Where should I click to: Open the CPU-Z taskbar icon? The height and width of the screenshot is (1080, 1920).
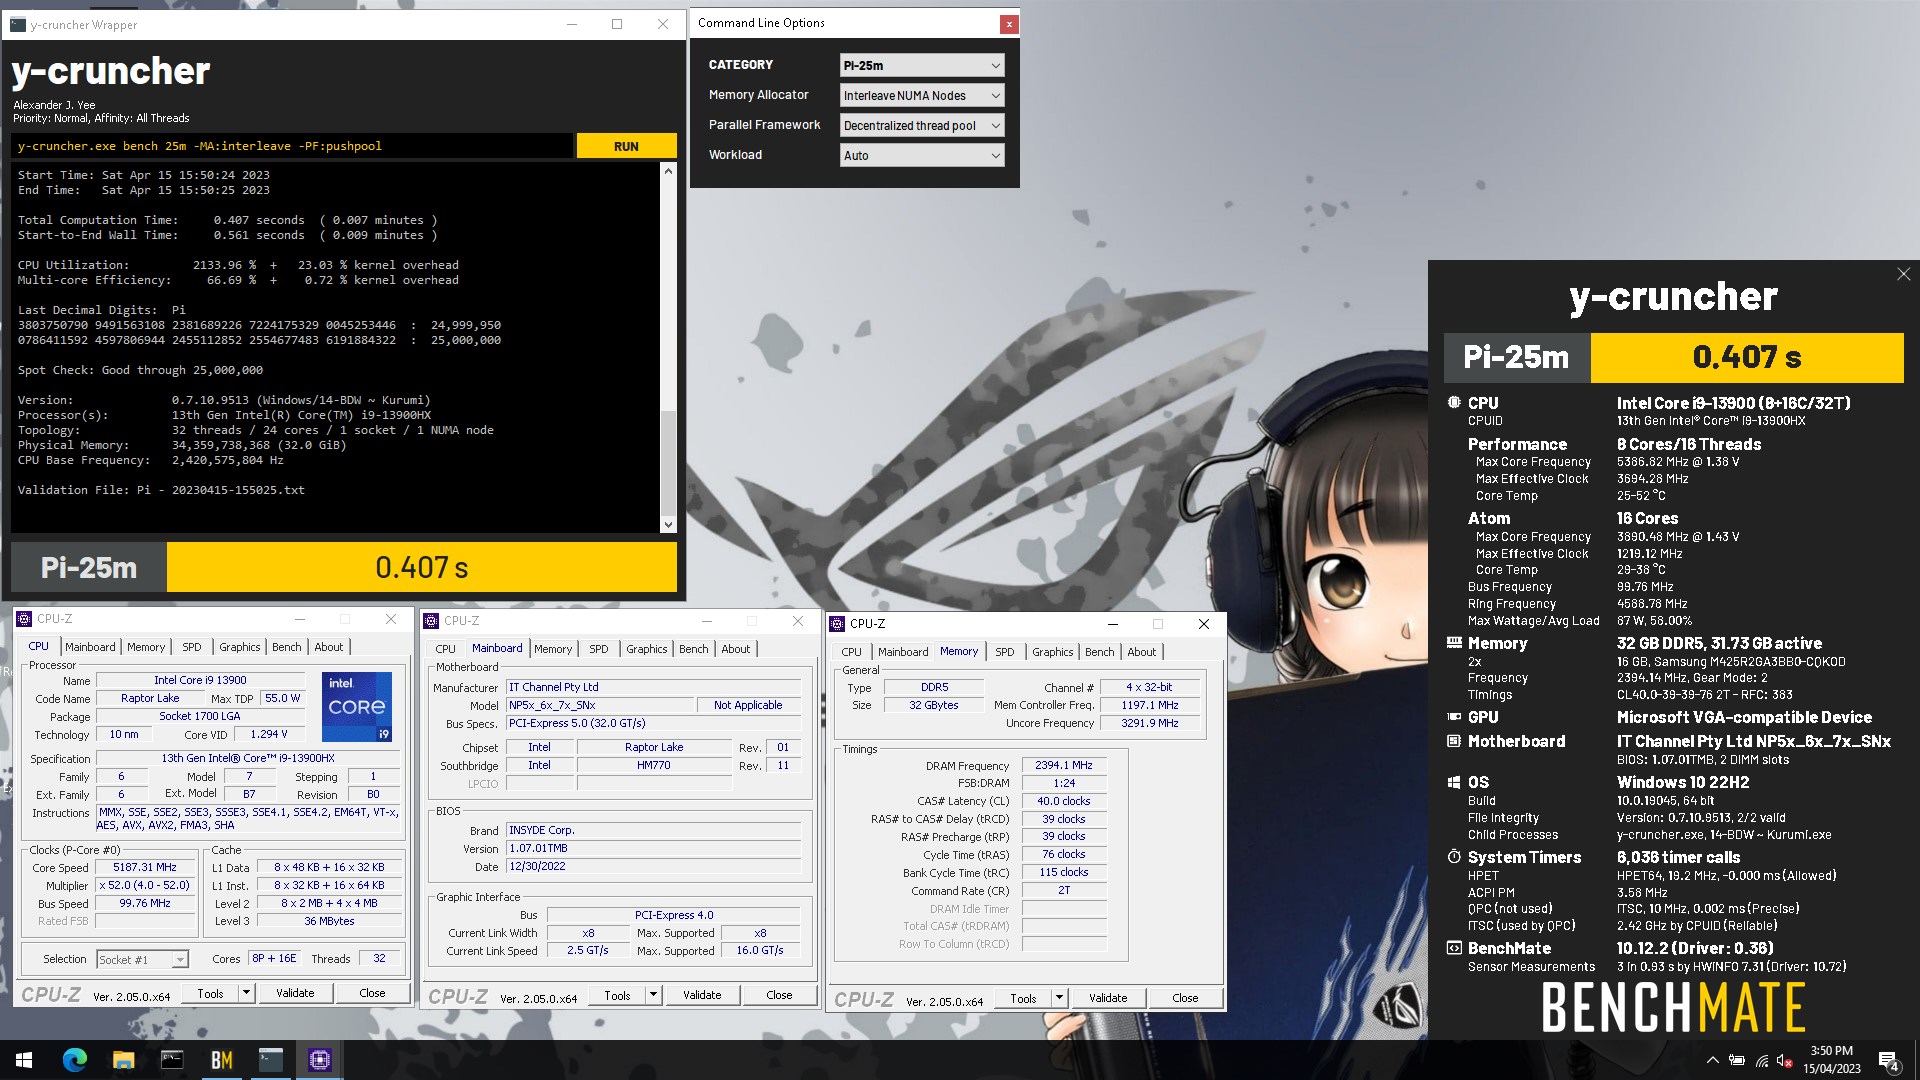tap(320, 1060)
